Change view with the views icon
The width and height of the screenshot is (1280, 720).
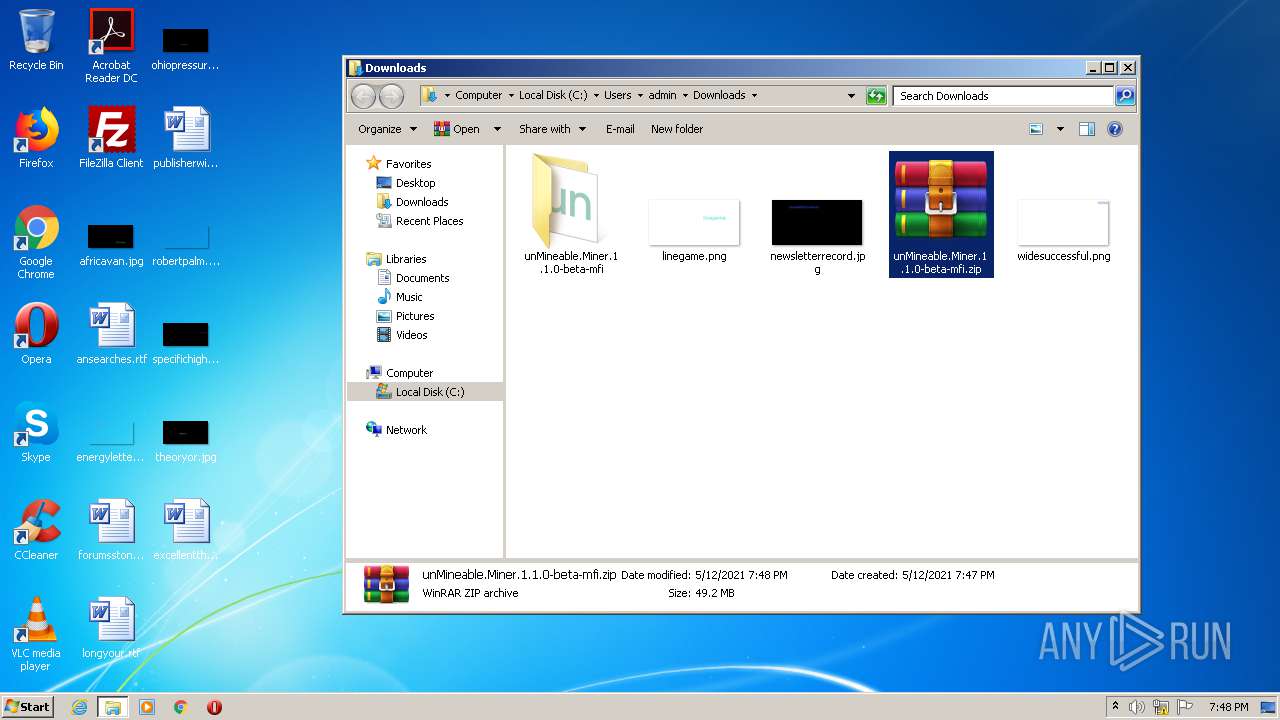(1036, 129)
